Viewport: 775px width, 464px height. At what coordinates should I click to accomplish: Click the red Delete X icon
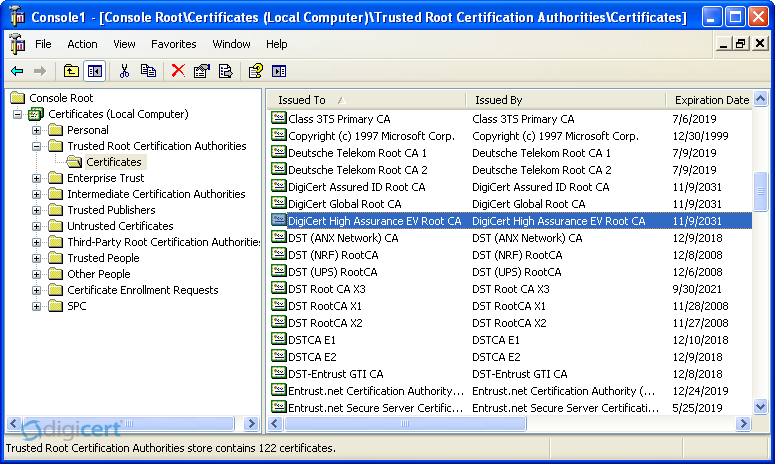tap(178, 71)
